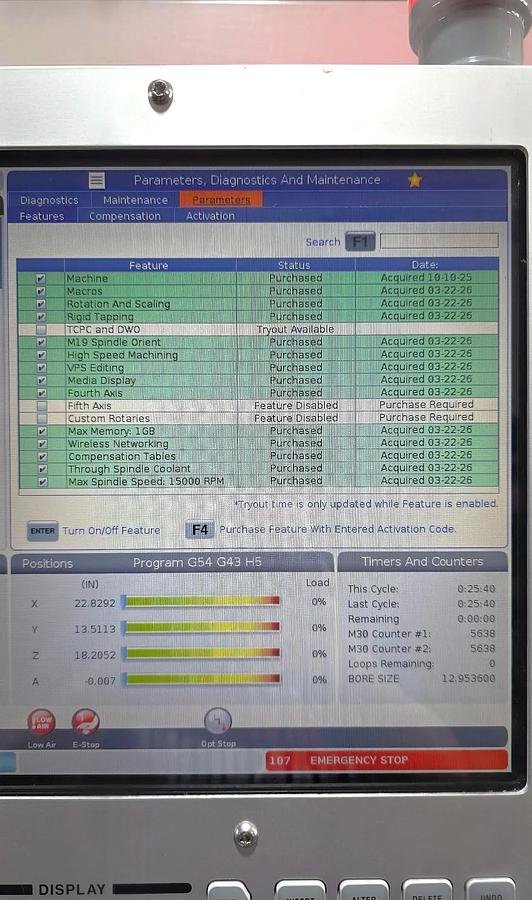Click the Turn On/Off Feature label

[x=111, y=531]
